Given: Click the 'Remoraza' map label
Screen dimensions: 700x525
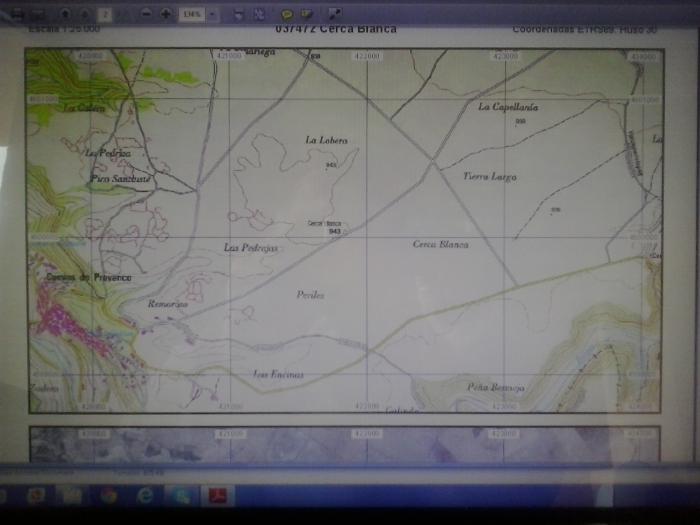Looking at the screenshot, I should click(168, 304).
